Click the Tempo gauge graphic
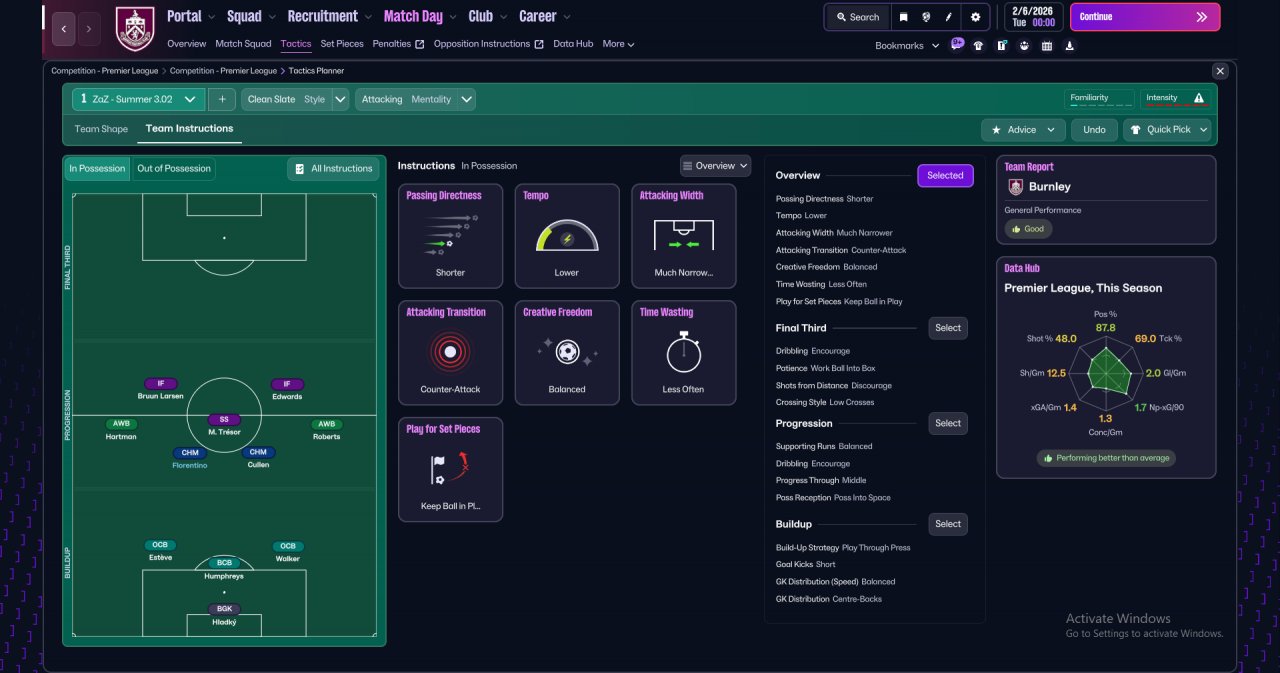Screen dimensions: 1280x673 coord(567,236)
